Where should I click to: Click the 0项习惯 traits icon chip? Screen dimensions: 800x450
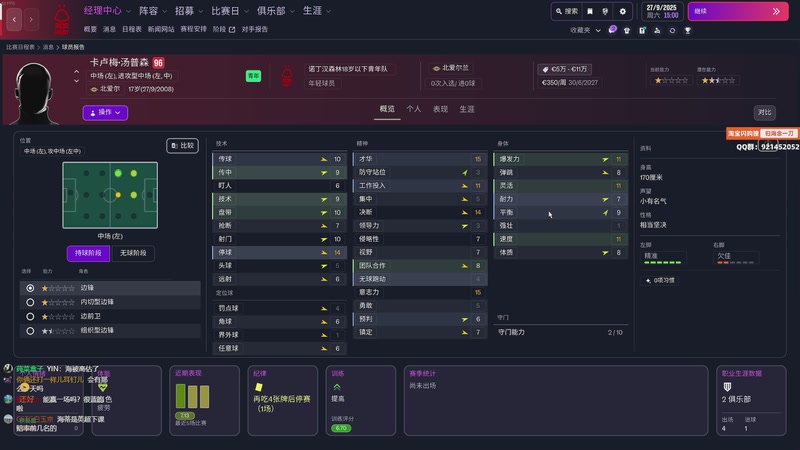pos(660,280)
